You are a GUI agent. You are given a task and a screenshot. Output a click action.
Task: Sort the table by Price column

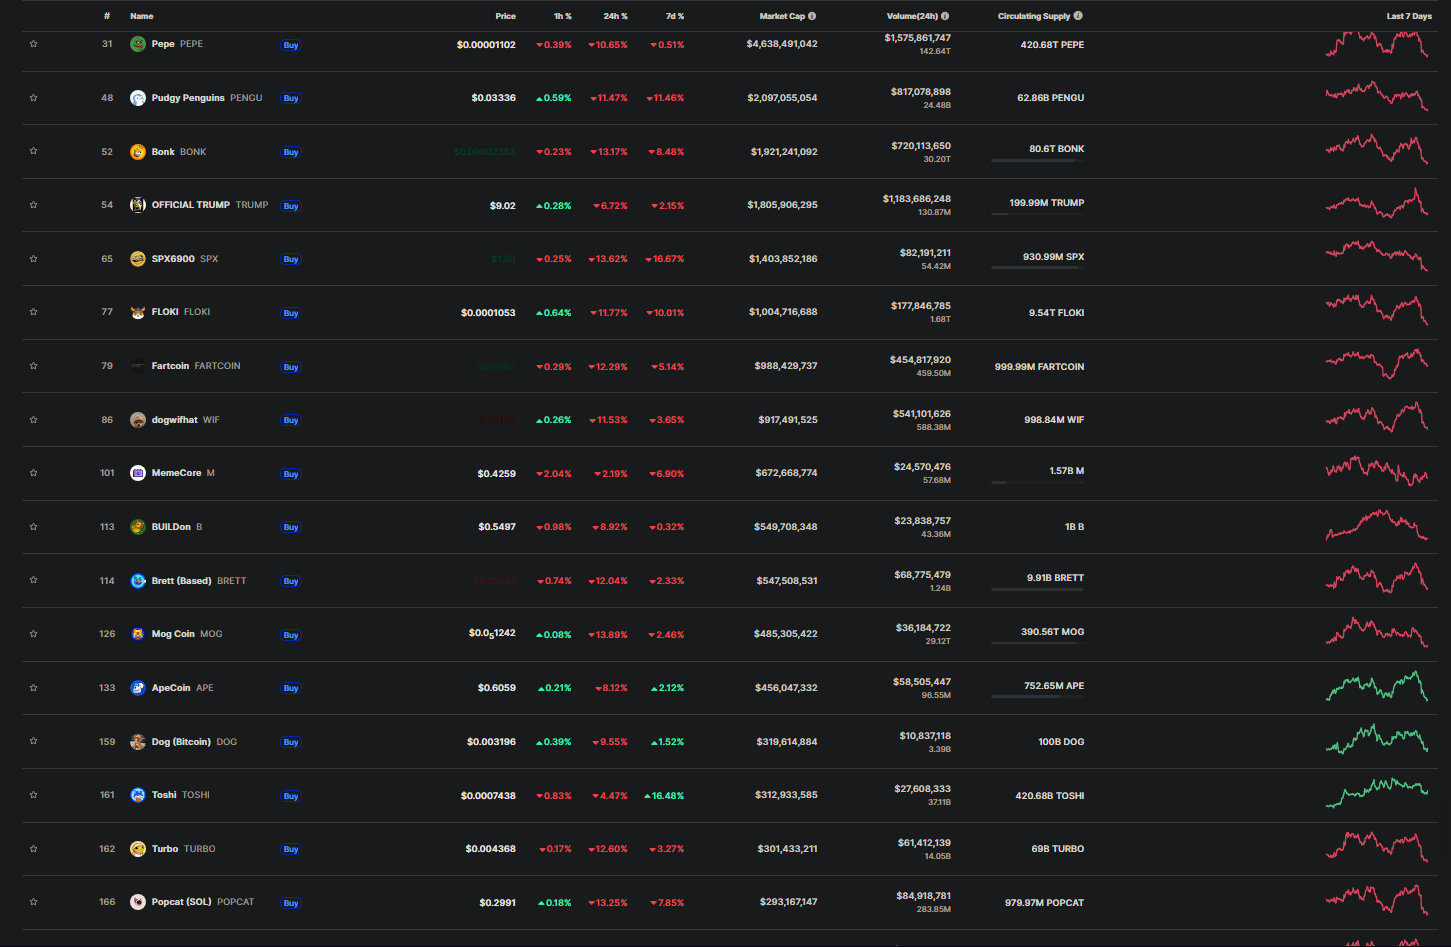pos(506,16)
